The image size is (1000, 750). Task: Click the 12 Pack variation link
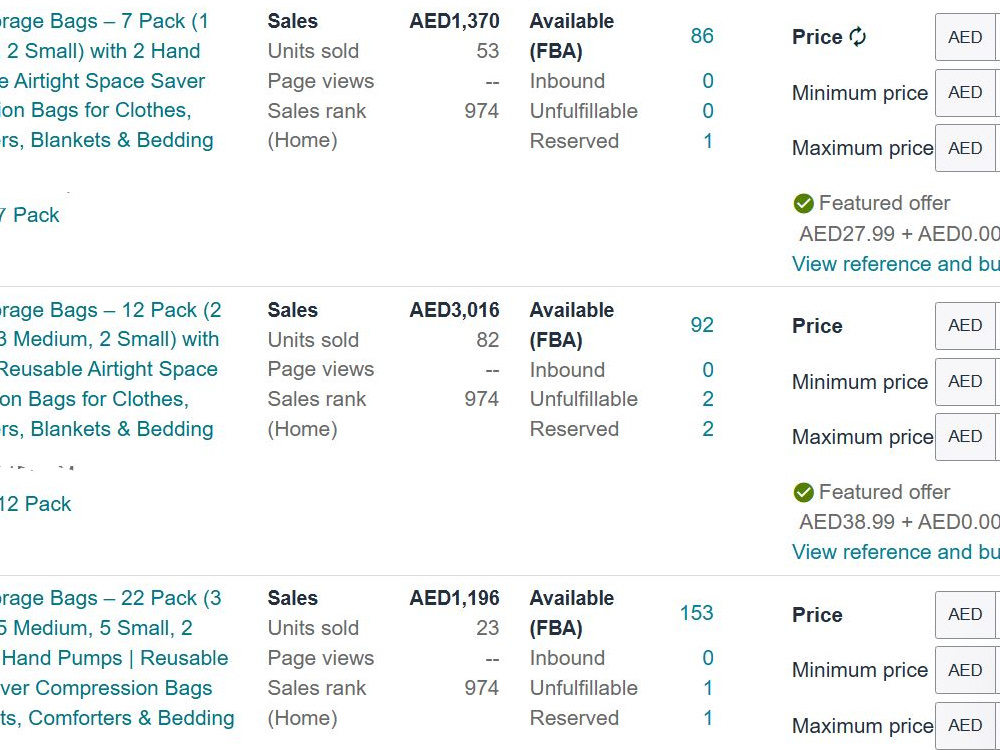(x=36, y=504)
